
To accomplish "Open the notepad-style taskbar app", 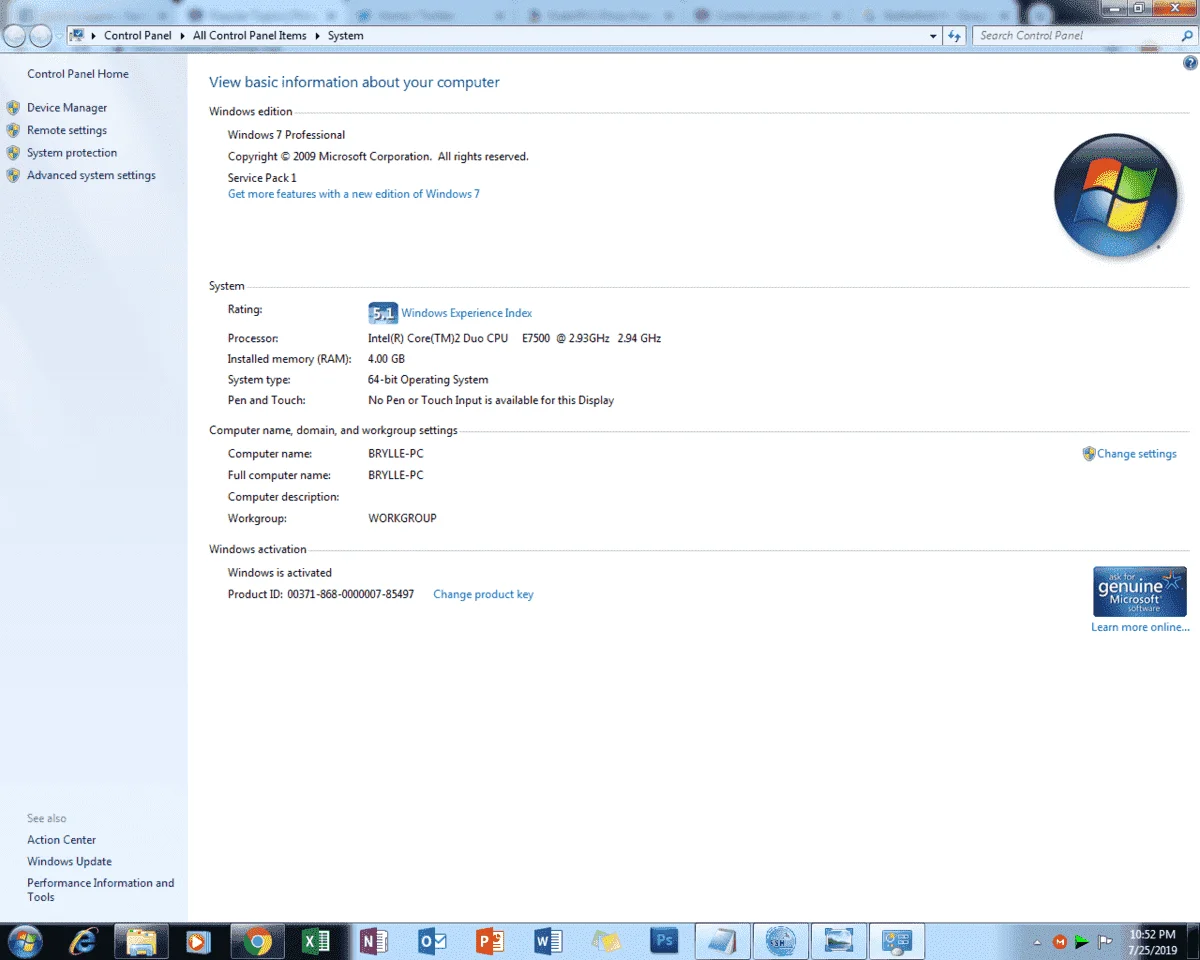I will [722, 941].
